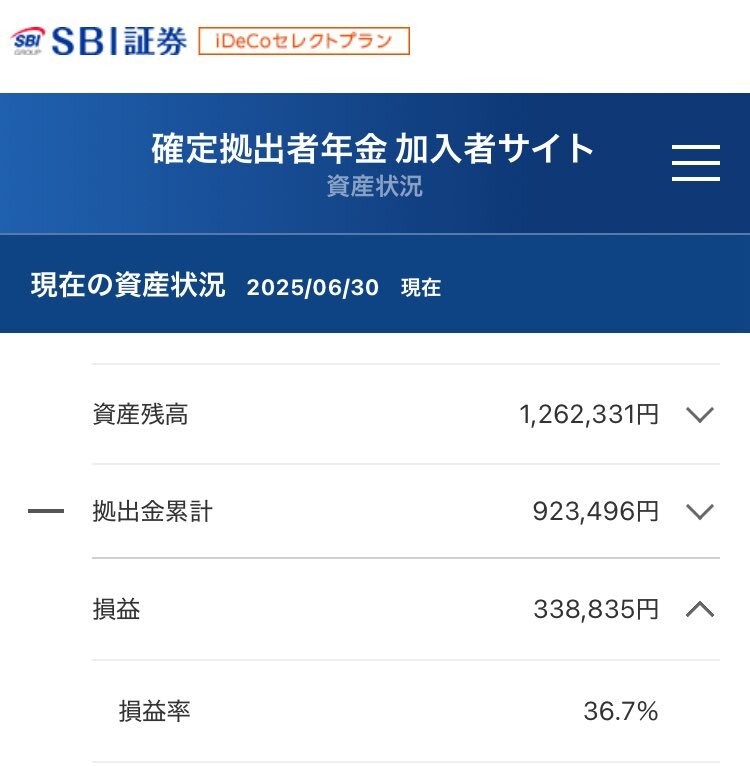This screenshot has width=750, height=766.
Task: Click the SBI証券 brand text logo
Action: (x=119, y=41)
